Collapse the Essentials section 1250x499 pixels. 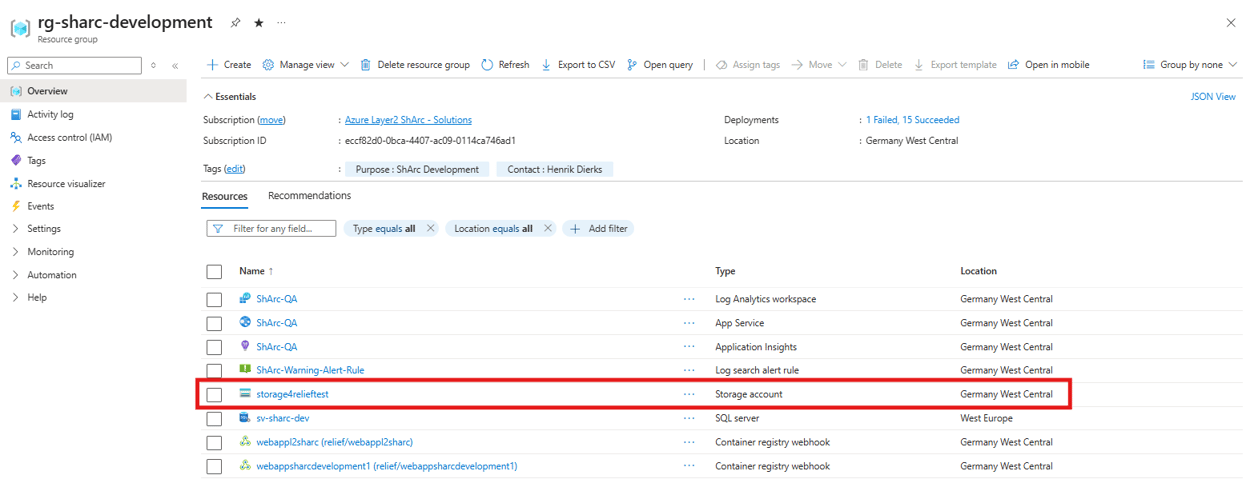tap(229, 97)
